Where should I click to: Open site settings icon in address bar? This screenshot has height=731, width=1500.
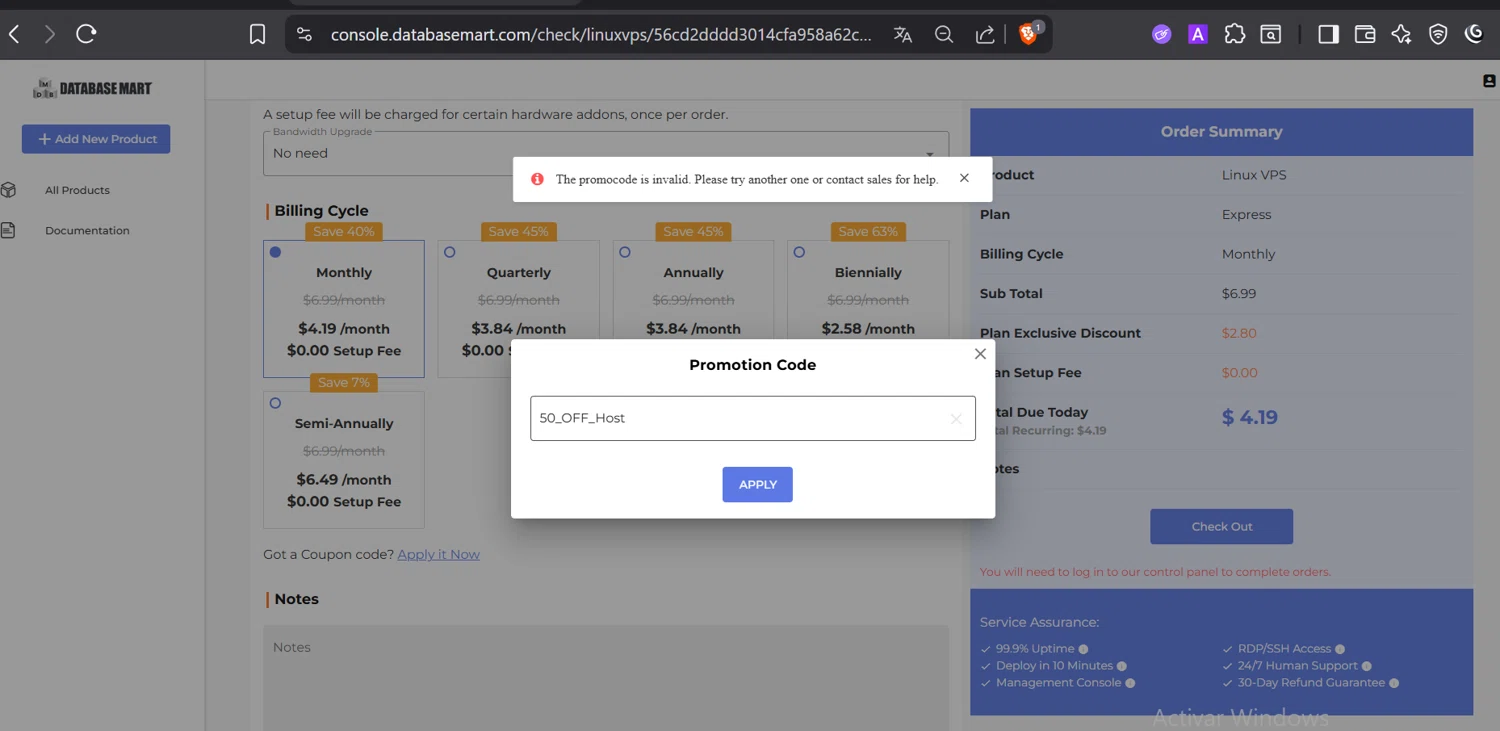click(x=305, y=34)
